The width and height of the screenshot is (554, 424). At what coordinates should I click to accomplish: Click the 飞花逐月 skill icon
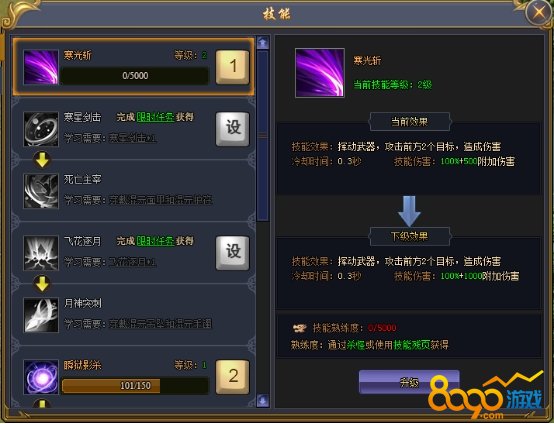41,253
